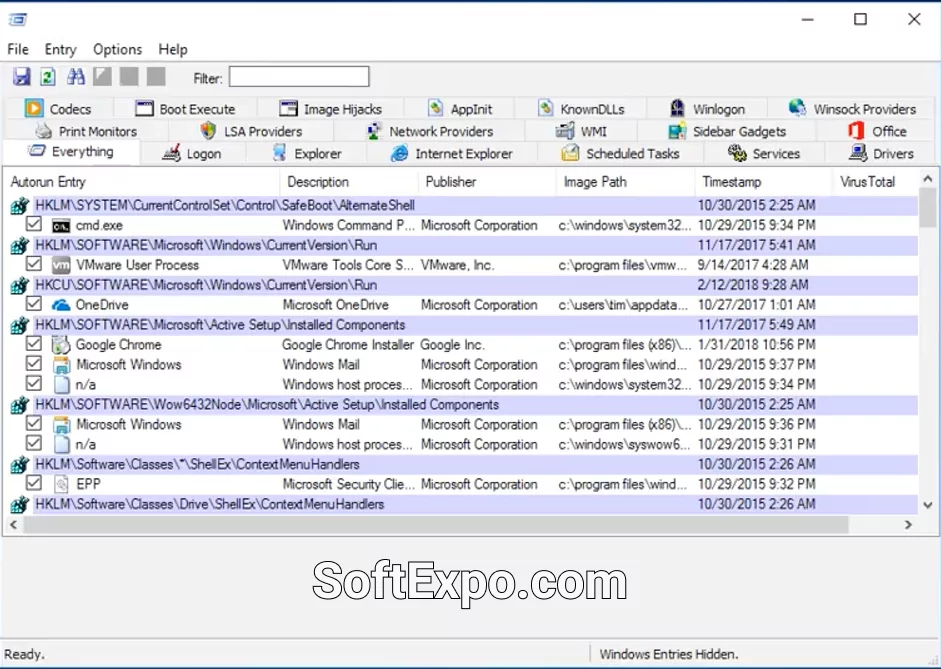
Task: Open the Options menu
Action: point(117,49)
